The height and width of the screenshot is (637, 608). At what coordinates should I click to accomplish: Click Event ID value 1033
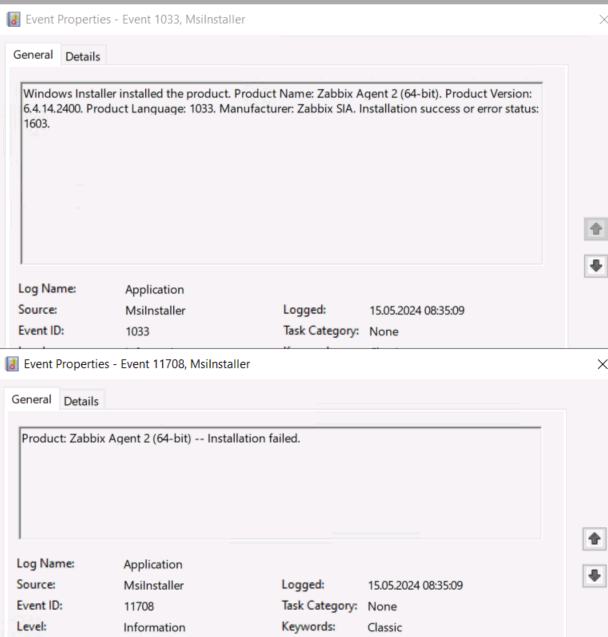coord(137,332)
